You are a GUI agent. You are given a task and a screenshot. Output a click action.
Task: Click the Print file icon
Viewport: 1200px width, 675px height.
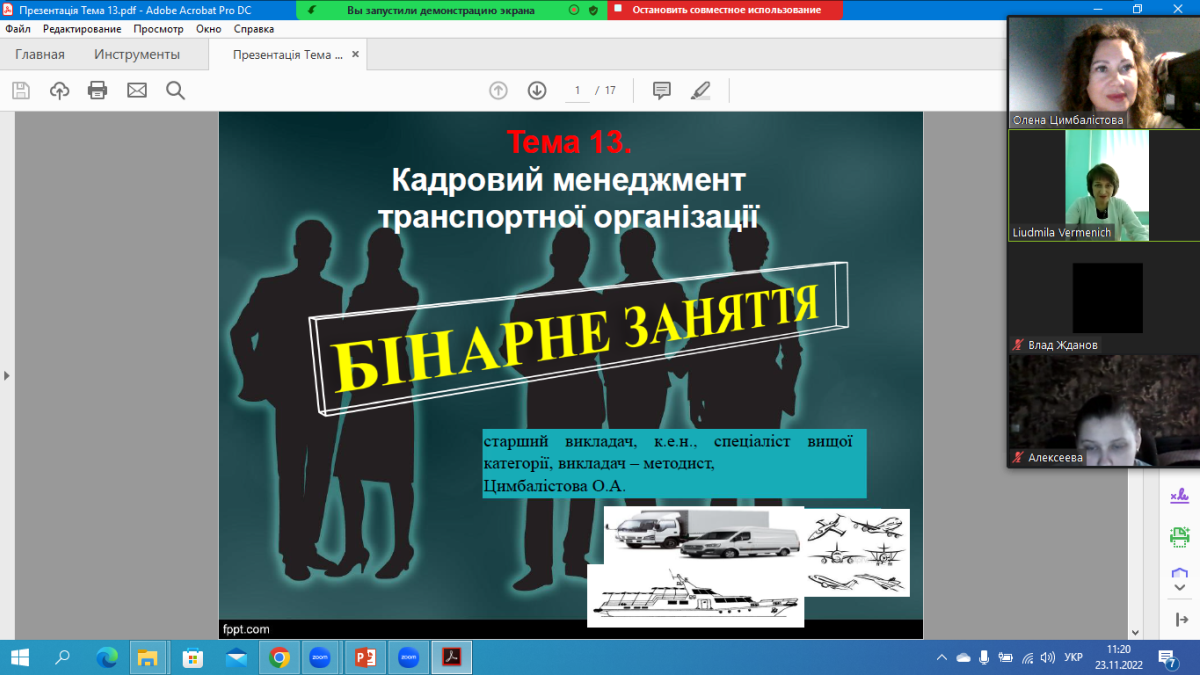click(x=97, y=91)
